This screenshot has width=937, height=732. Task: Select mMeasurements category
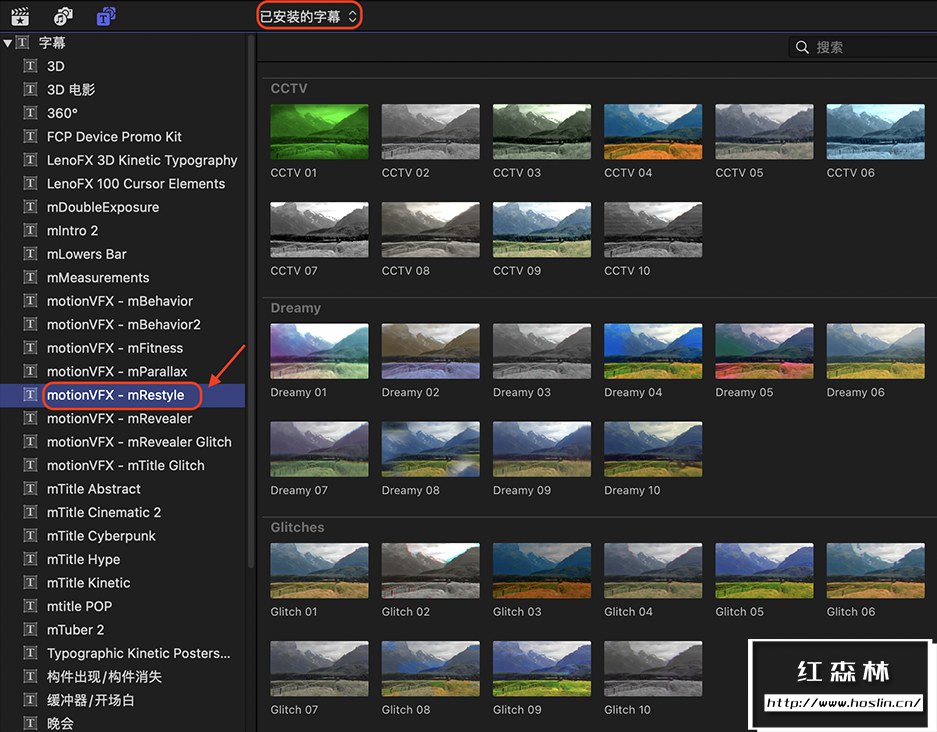(x=98, y=278)
